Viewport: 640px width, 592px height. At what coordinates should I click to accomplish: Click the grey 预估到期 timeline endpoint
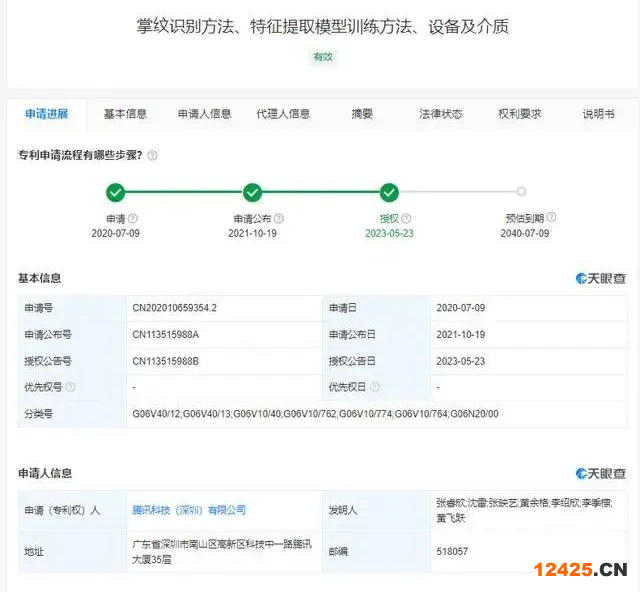pos(521,192)
